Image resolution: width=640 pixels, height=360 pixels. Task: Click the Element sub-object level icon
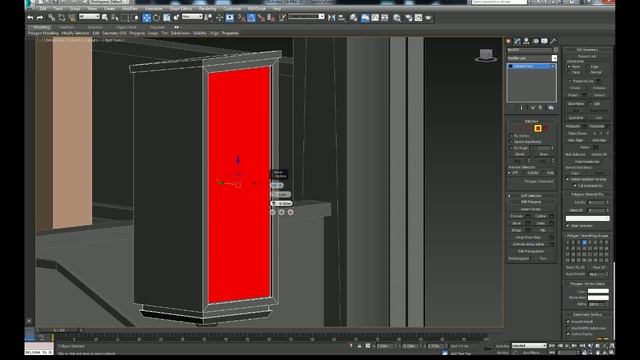click(546, 129)
